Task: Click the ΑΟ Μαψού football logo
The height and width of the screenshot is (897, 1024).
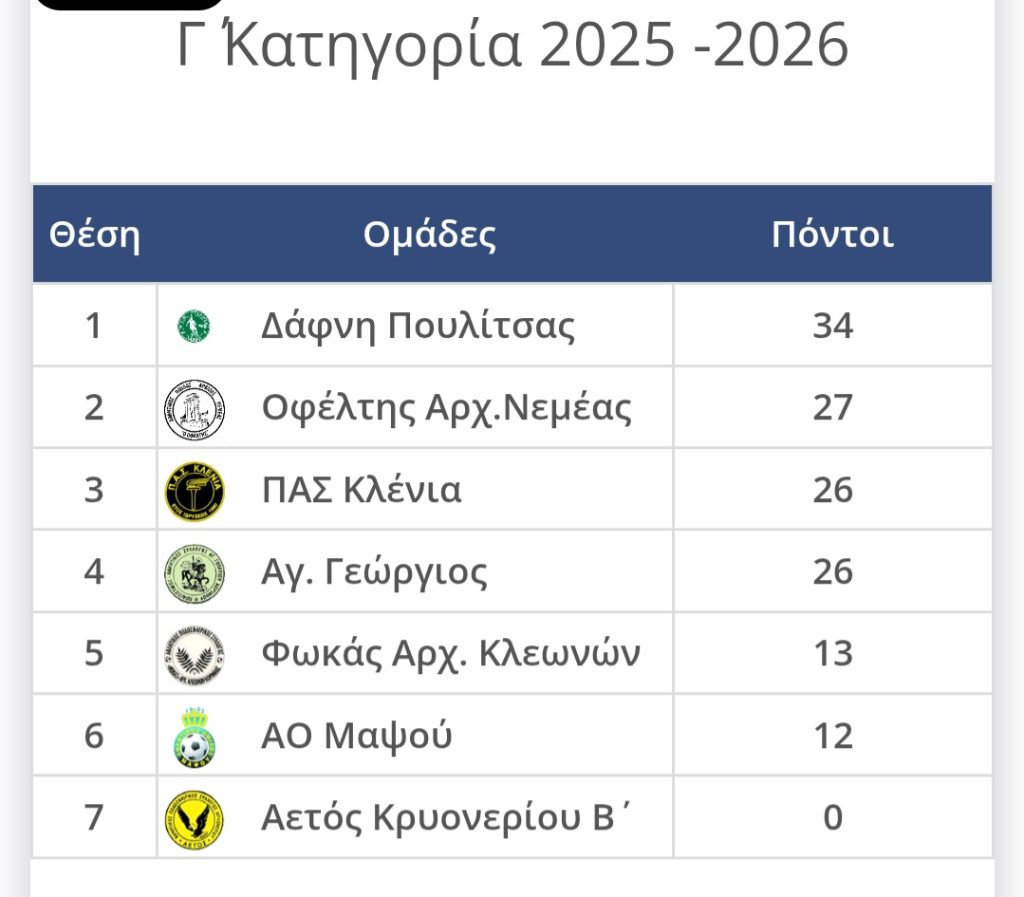Action: (194, 737)
